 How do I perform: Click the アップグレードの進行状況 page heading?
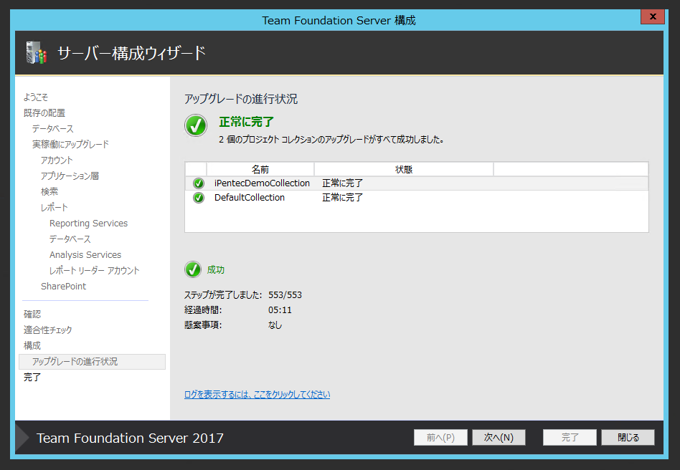241,99
